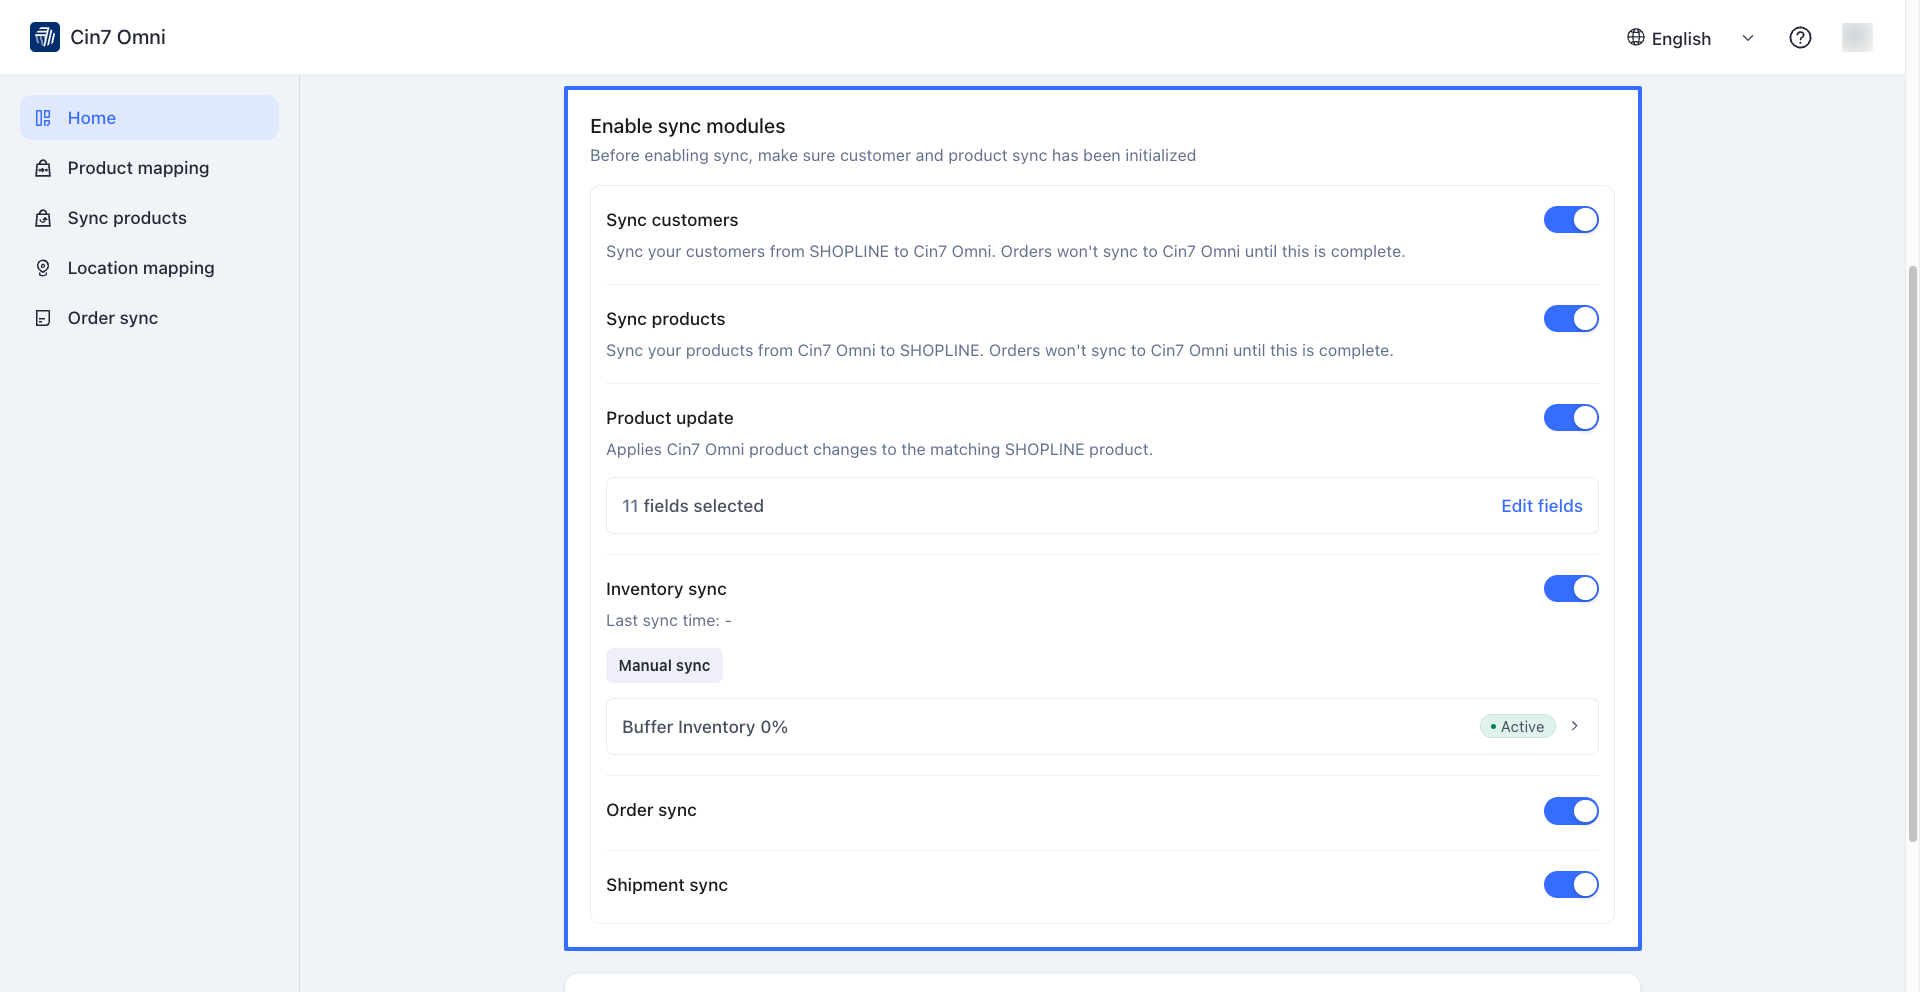The image size is (1920, 992).
Task: Click the 'Enable sync modules' heading
Action: pos(688,126)
